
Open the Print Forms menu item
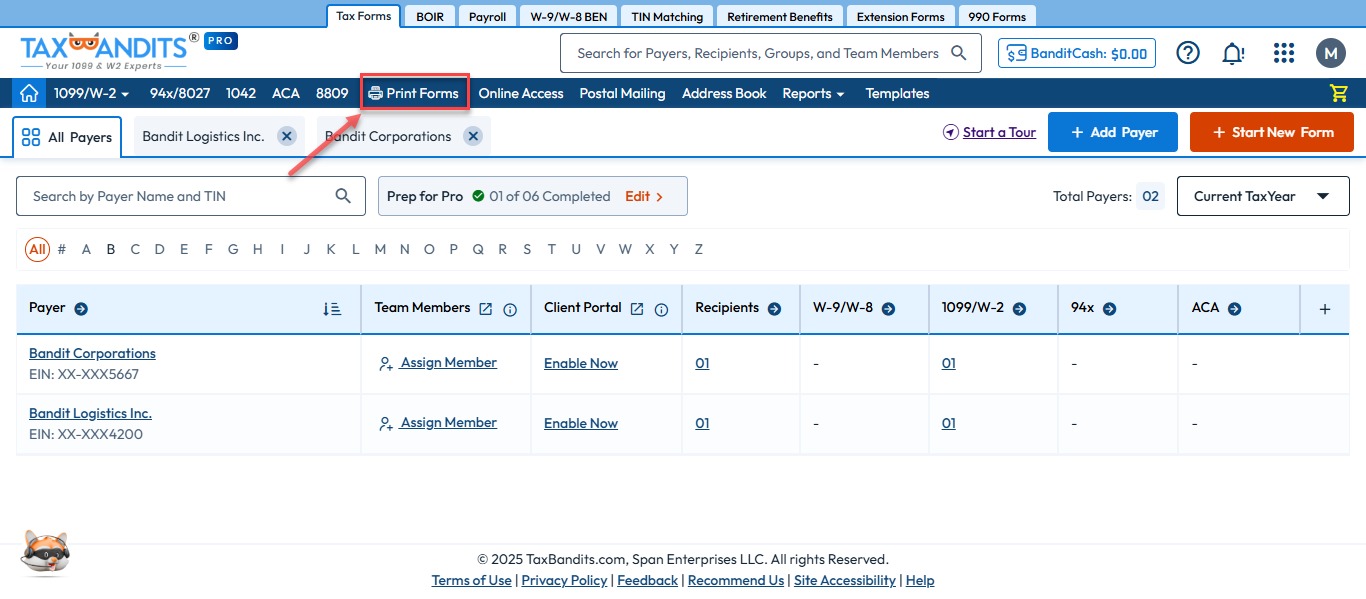[x=414, y=93]
